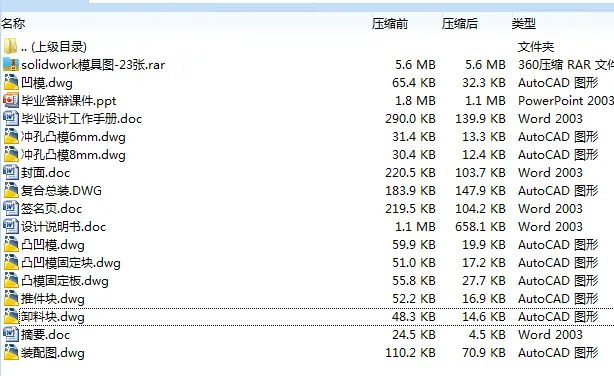Select file name 签名页.doc
Image resolution: width=614 pixels, height=376 pixels.
[51, 209]
